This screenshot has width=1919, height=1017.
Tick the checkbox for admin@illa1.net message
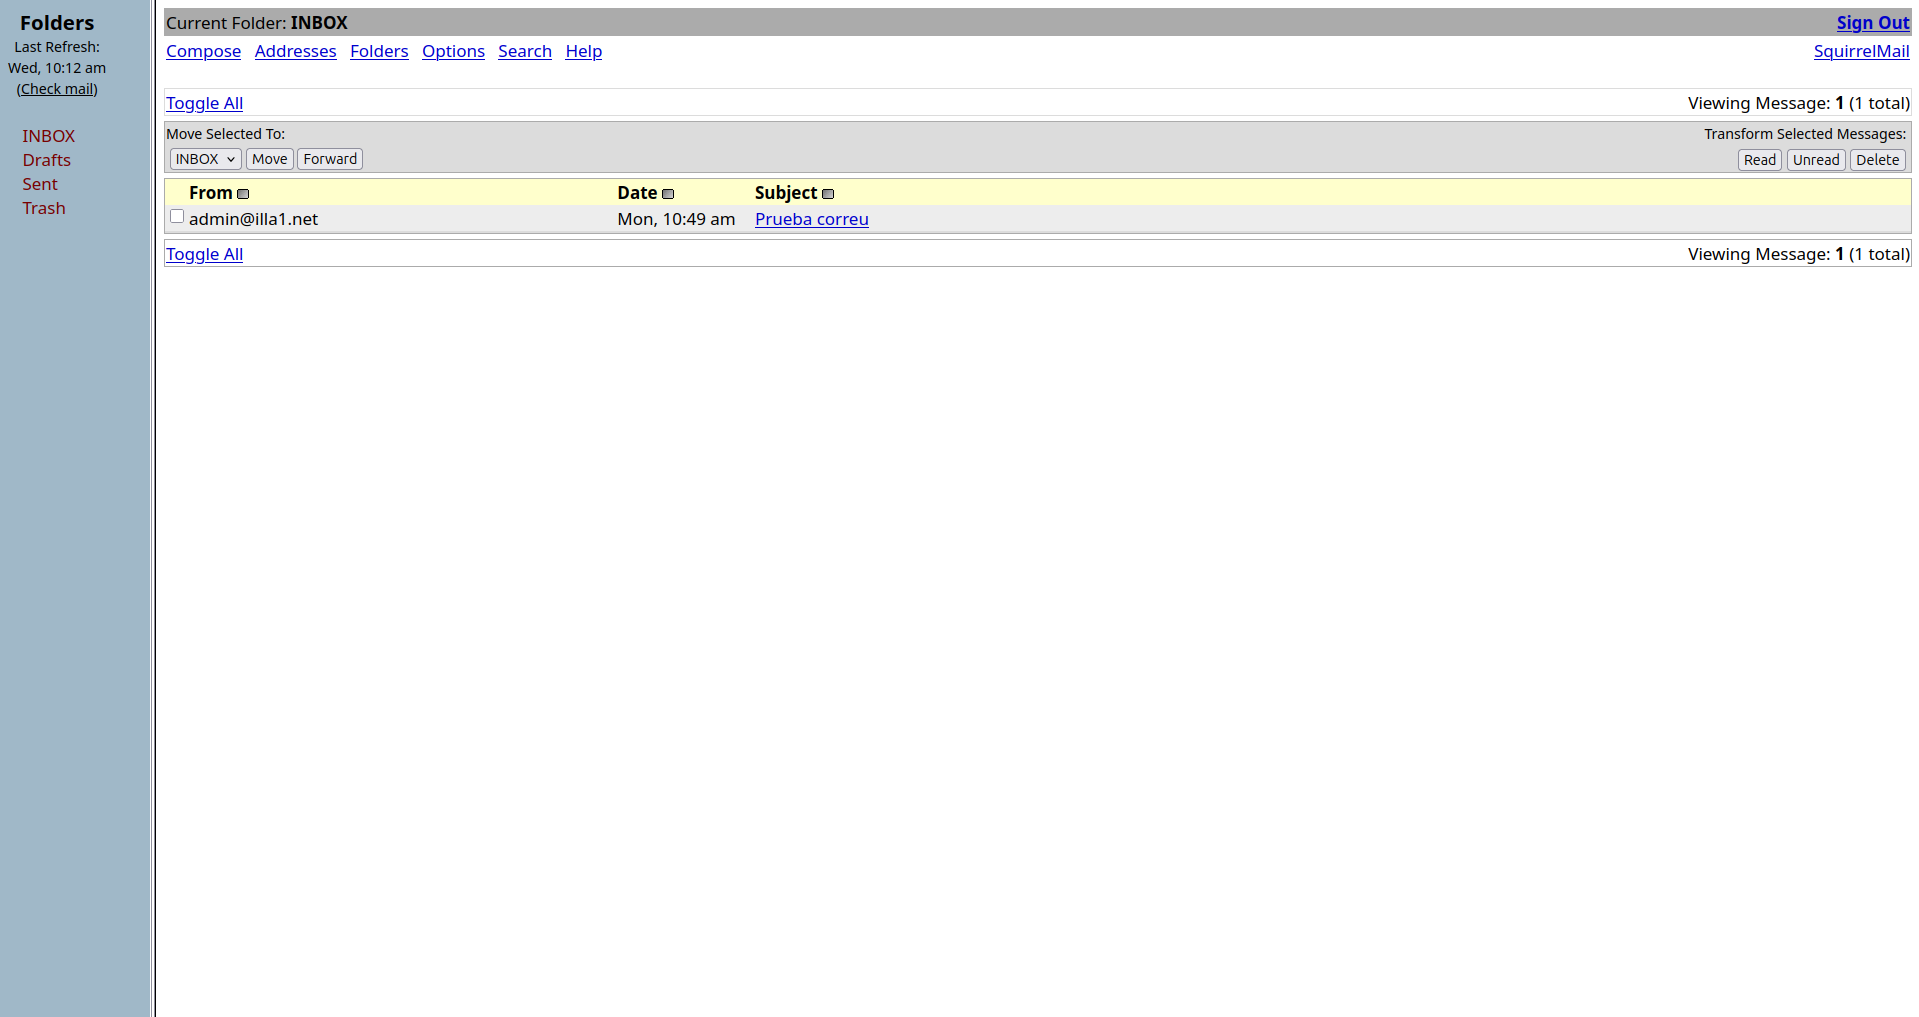(x=177, y=217)
